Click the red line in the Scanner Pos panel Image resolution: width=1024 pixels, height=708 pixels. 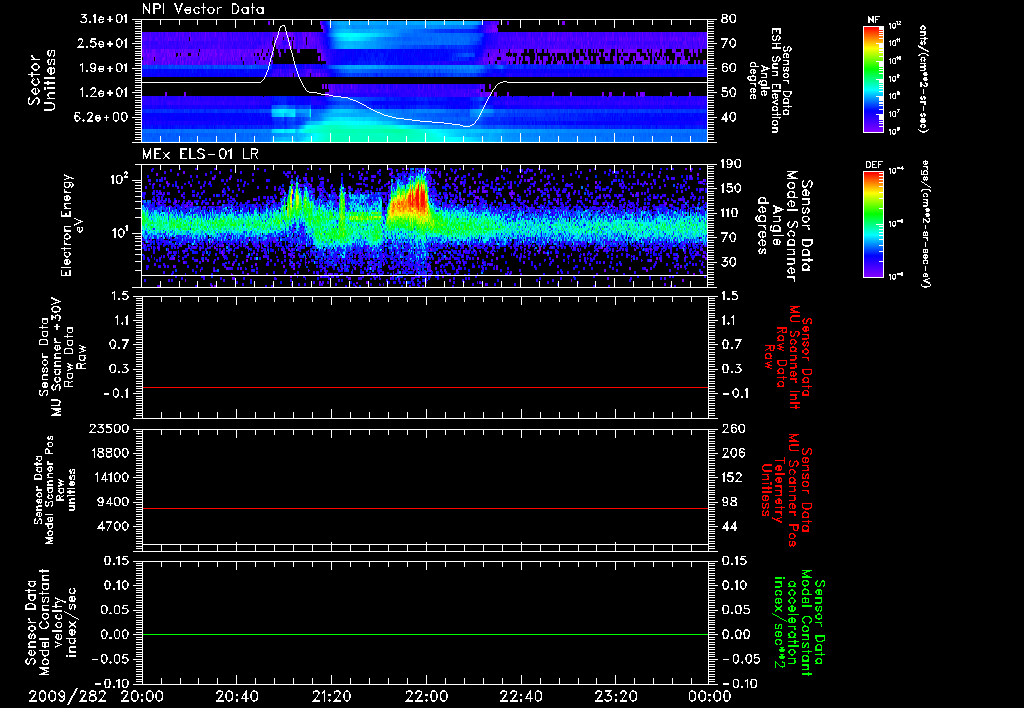point(425,508)
